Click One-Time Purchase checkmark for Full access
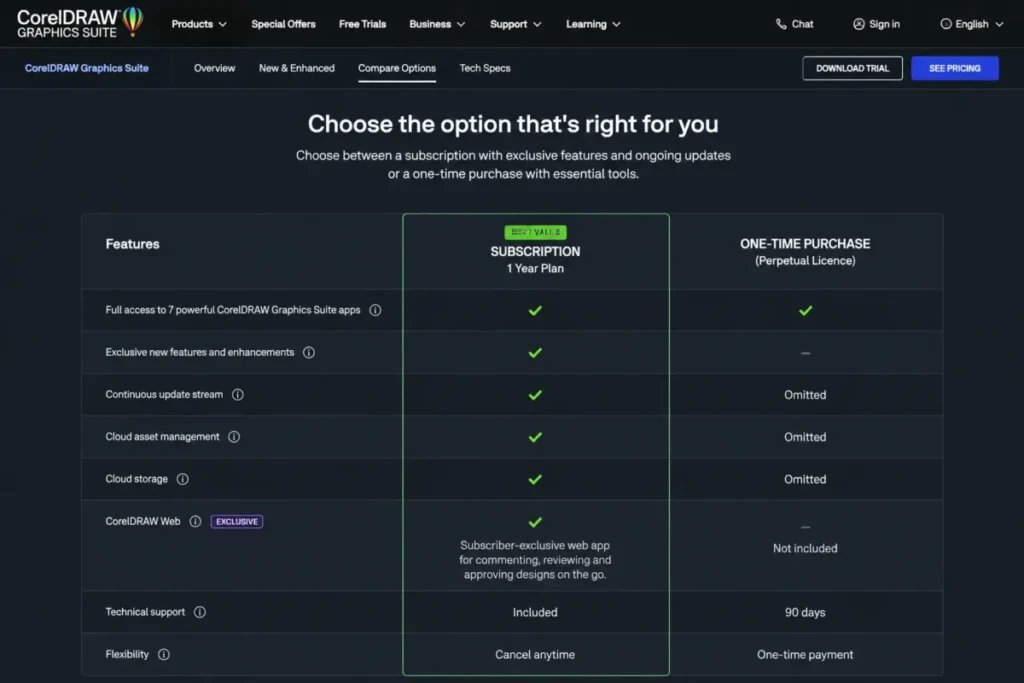 805,311
